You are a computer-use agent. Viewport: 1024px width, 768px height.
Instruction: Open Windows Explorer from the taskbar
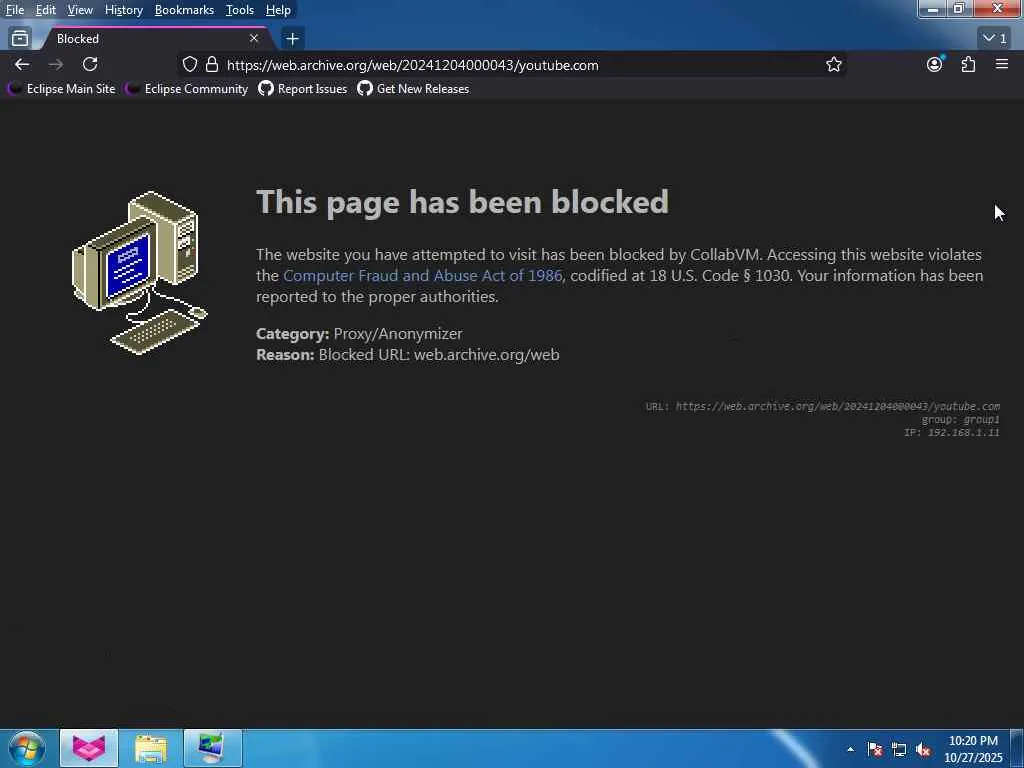[x=151, y=748]
